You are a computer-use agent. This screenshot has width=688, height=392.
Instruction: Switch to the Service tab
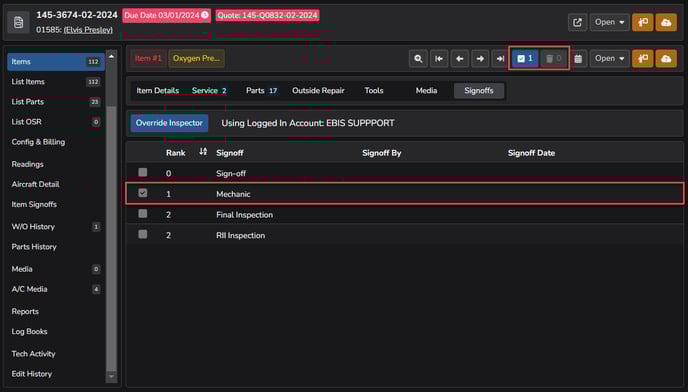[x=209, y=90]
